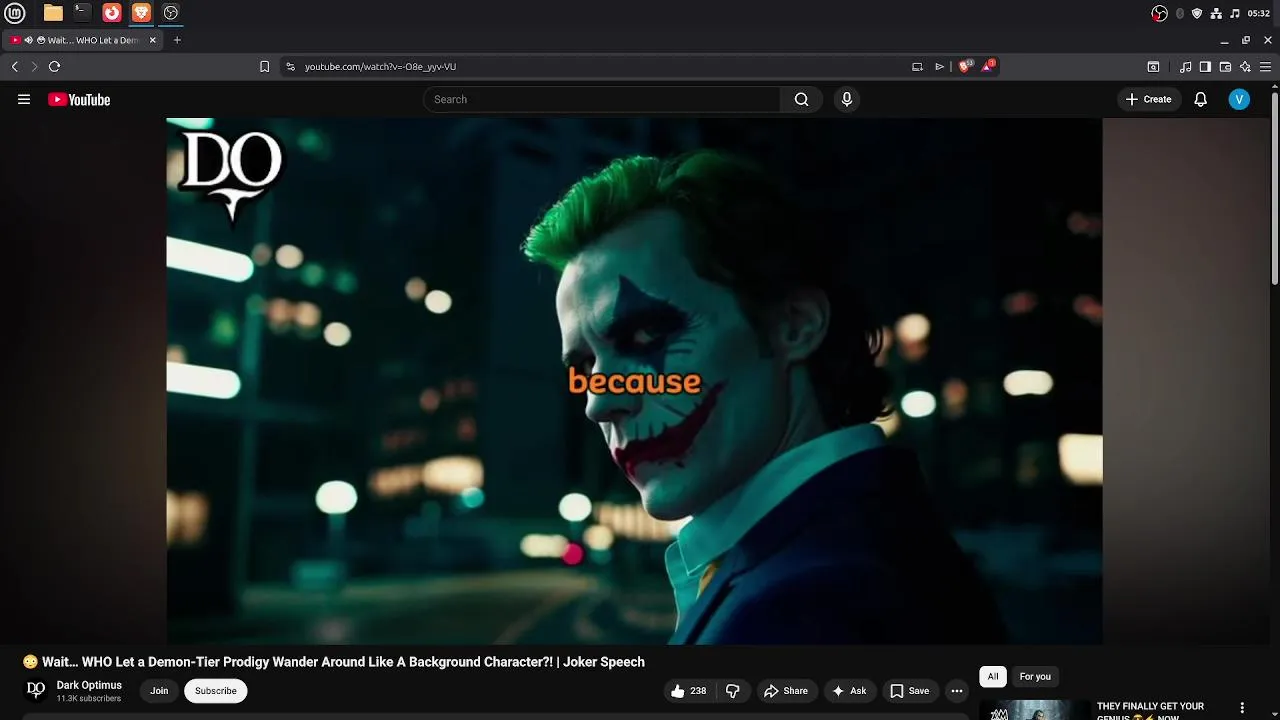Open the Create button
This screenshot has height=720, width=1280.
pyautogui.click(x=1149, y=99)
